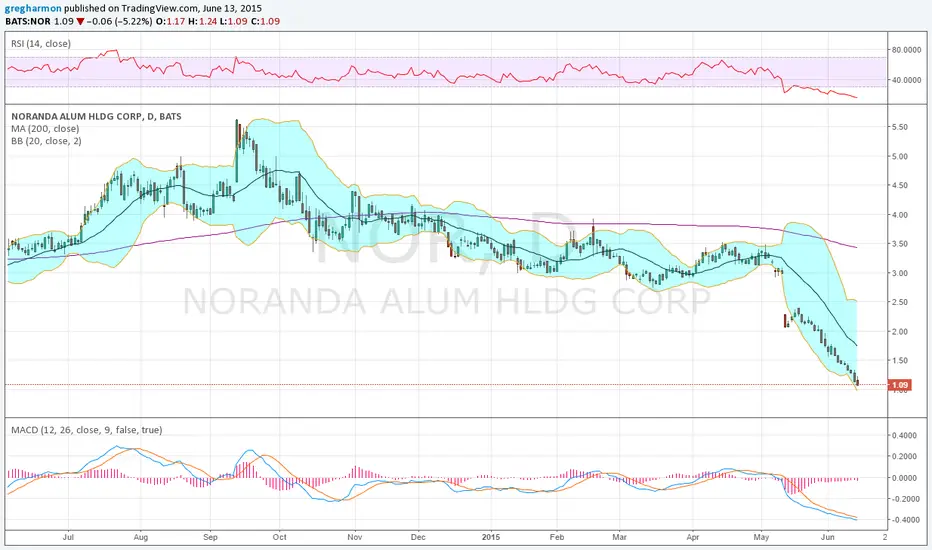
Task: Click the 0.2000 MACD axis label
Action: tap(905, 457)
